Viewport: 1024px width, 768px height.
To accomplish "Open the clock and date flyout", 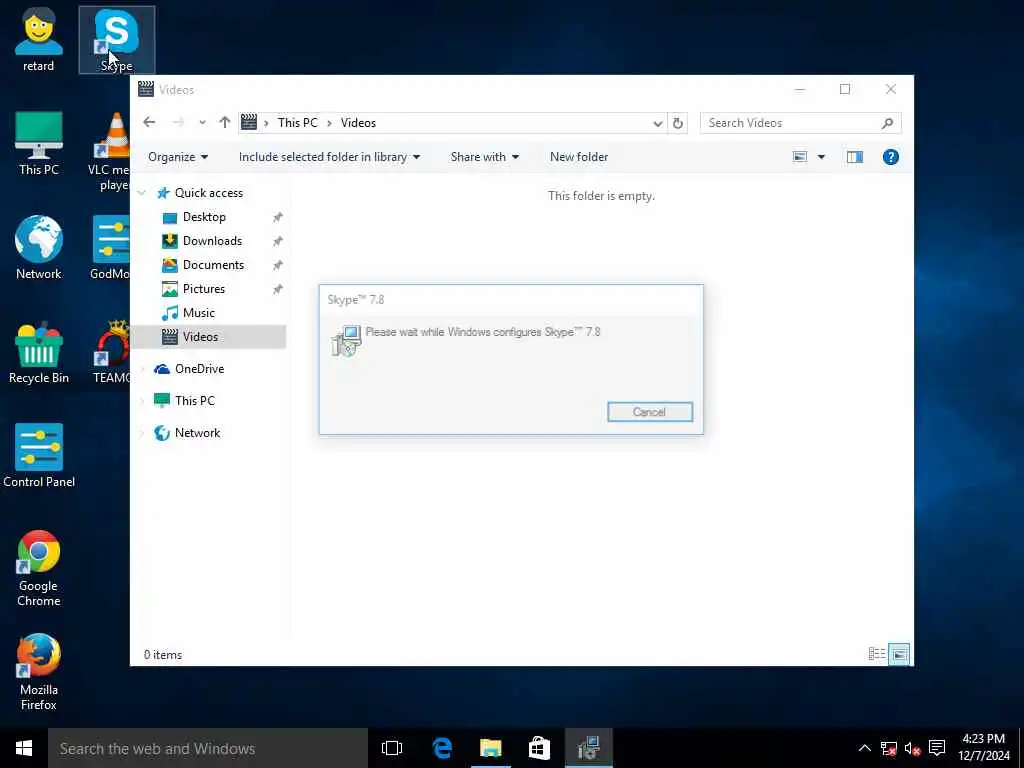I will (x=984, y=748).
